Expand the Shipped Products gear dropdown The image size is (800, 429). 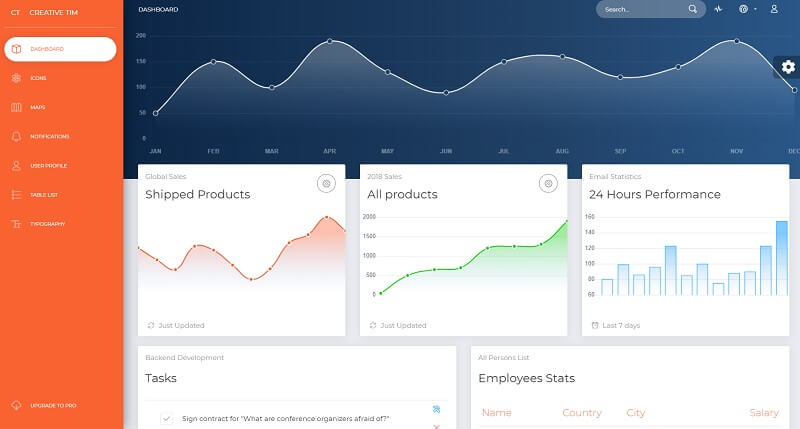click(325, 183)
